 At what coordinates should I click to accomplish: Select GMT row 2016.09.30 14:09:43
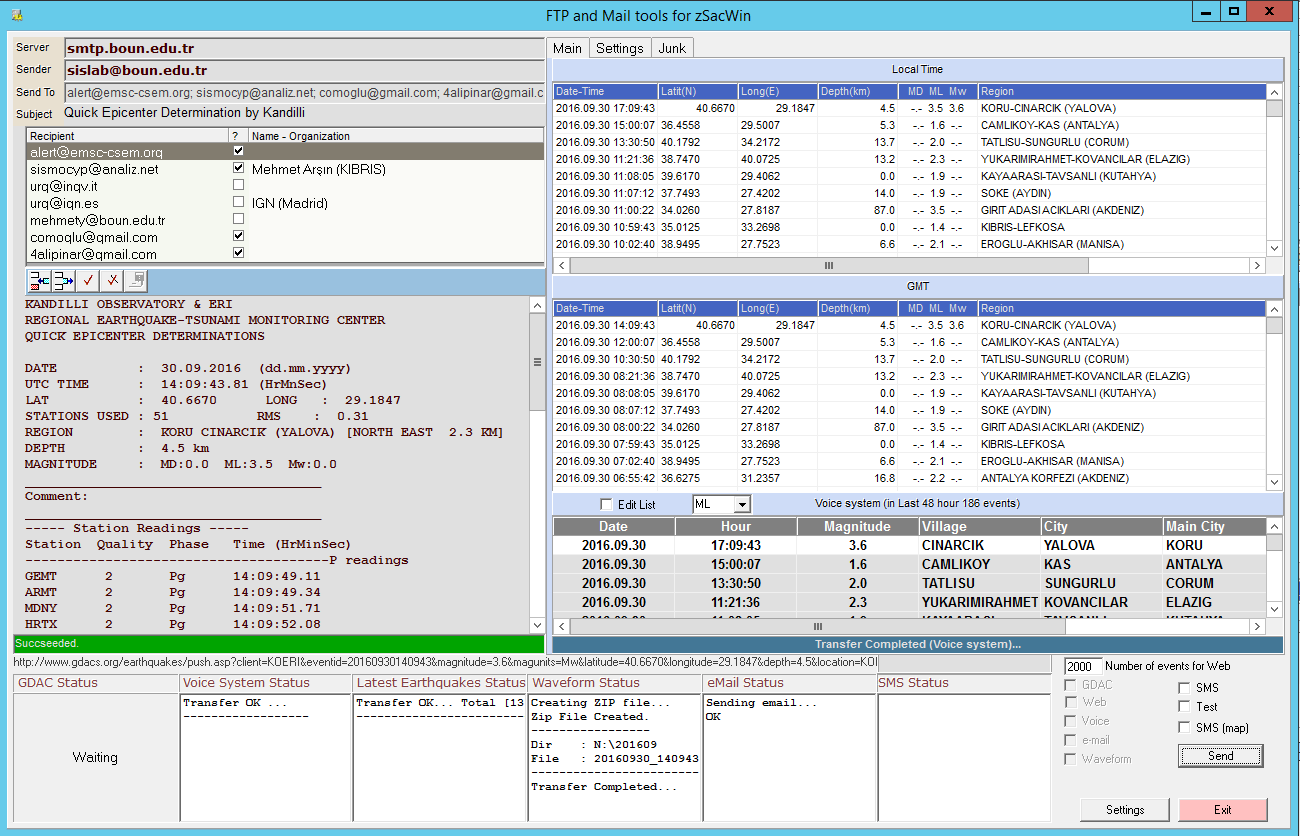909,325
